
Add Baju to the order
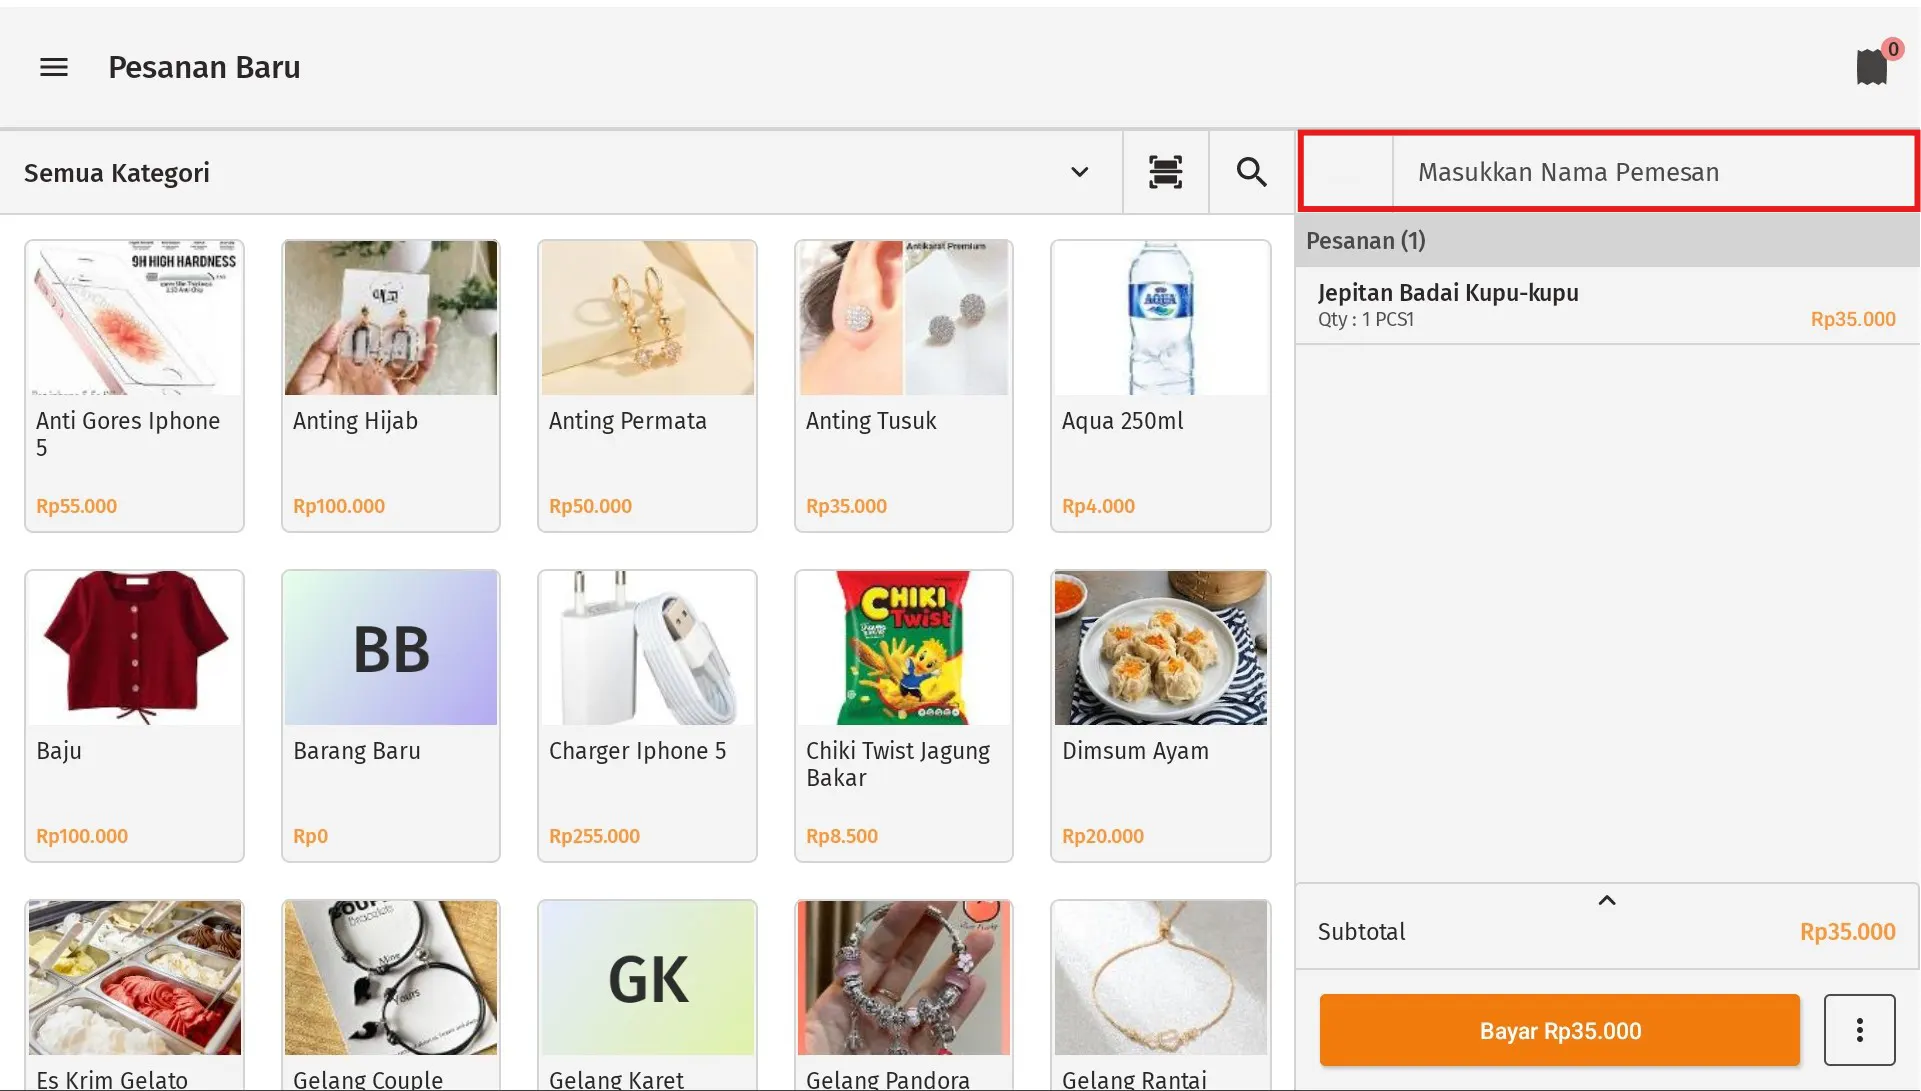[135, 715]
